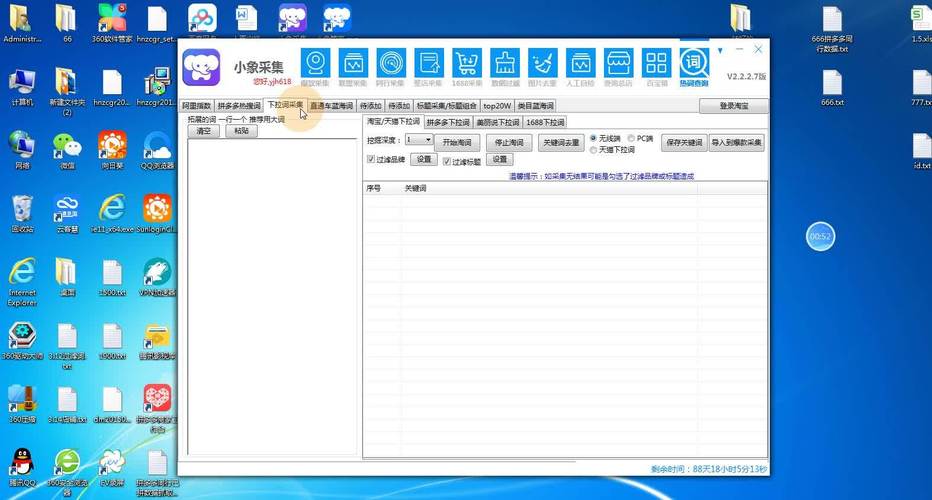Open the 挖掘深度 dropdown
This screenshot has width=932, height=500.
[x=418, y=139]
